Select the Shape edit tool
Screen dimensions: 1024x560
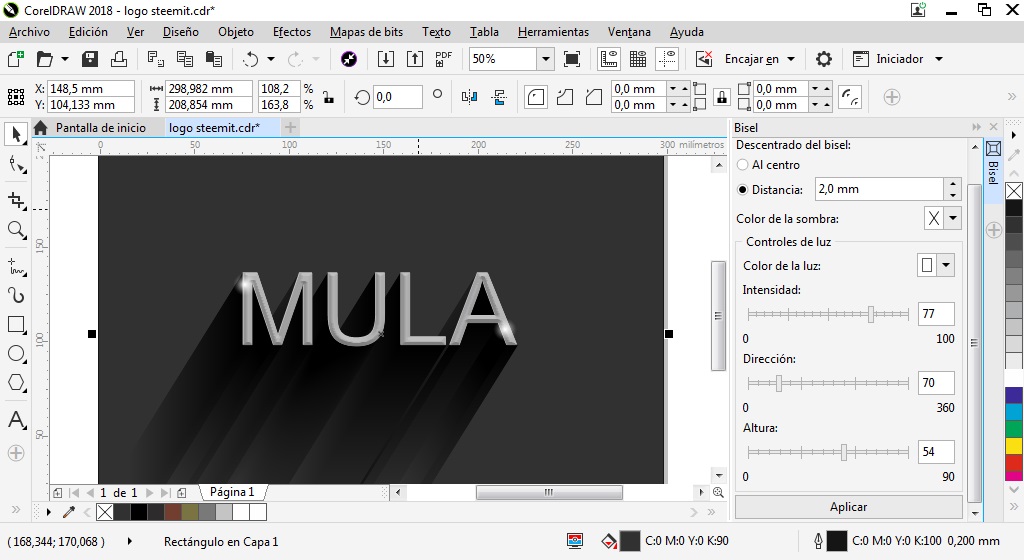click(16, 165)
